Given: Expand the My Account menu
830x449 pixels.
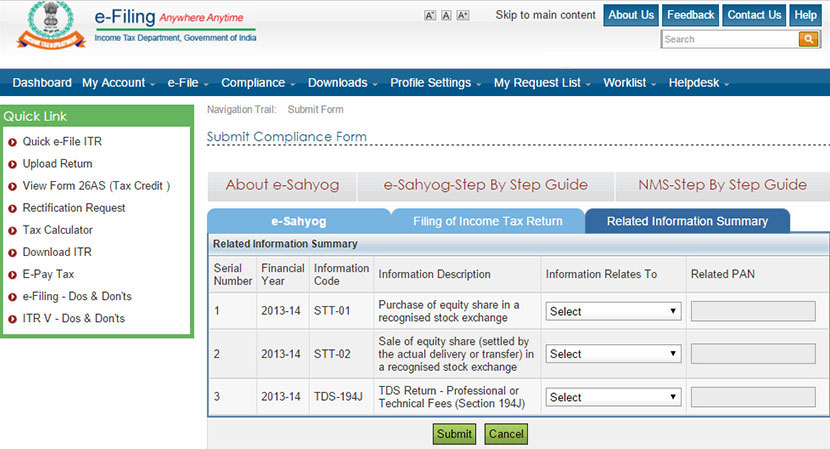Looking at the screenshot, I should tap(119, 83).
